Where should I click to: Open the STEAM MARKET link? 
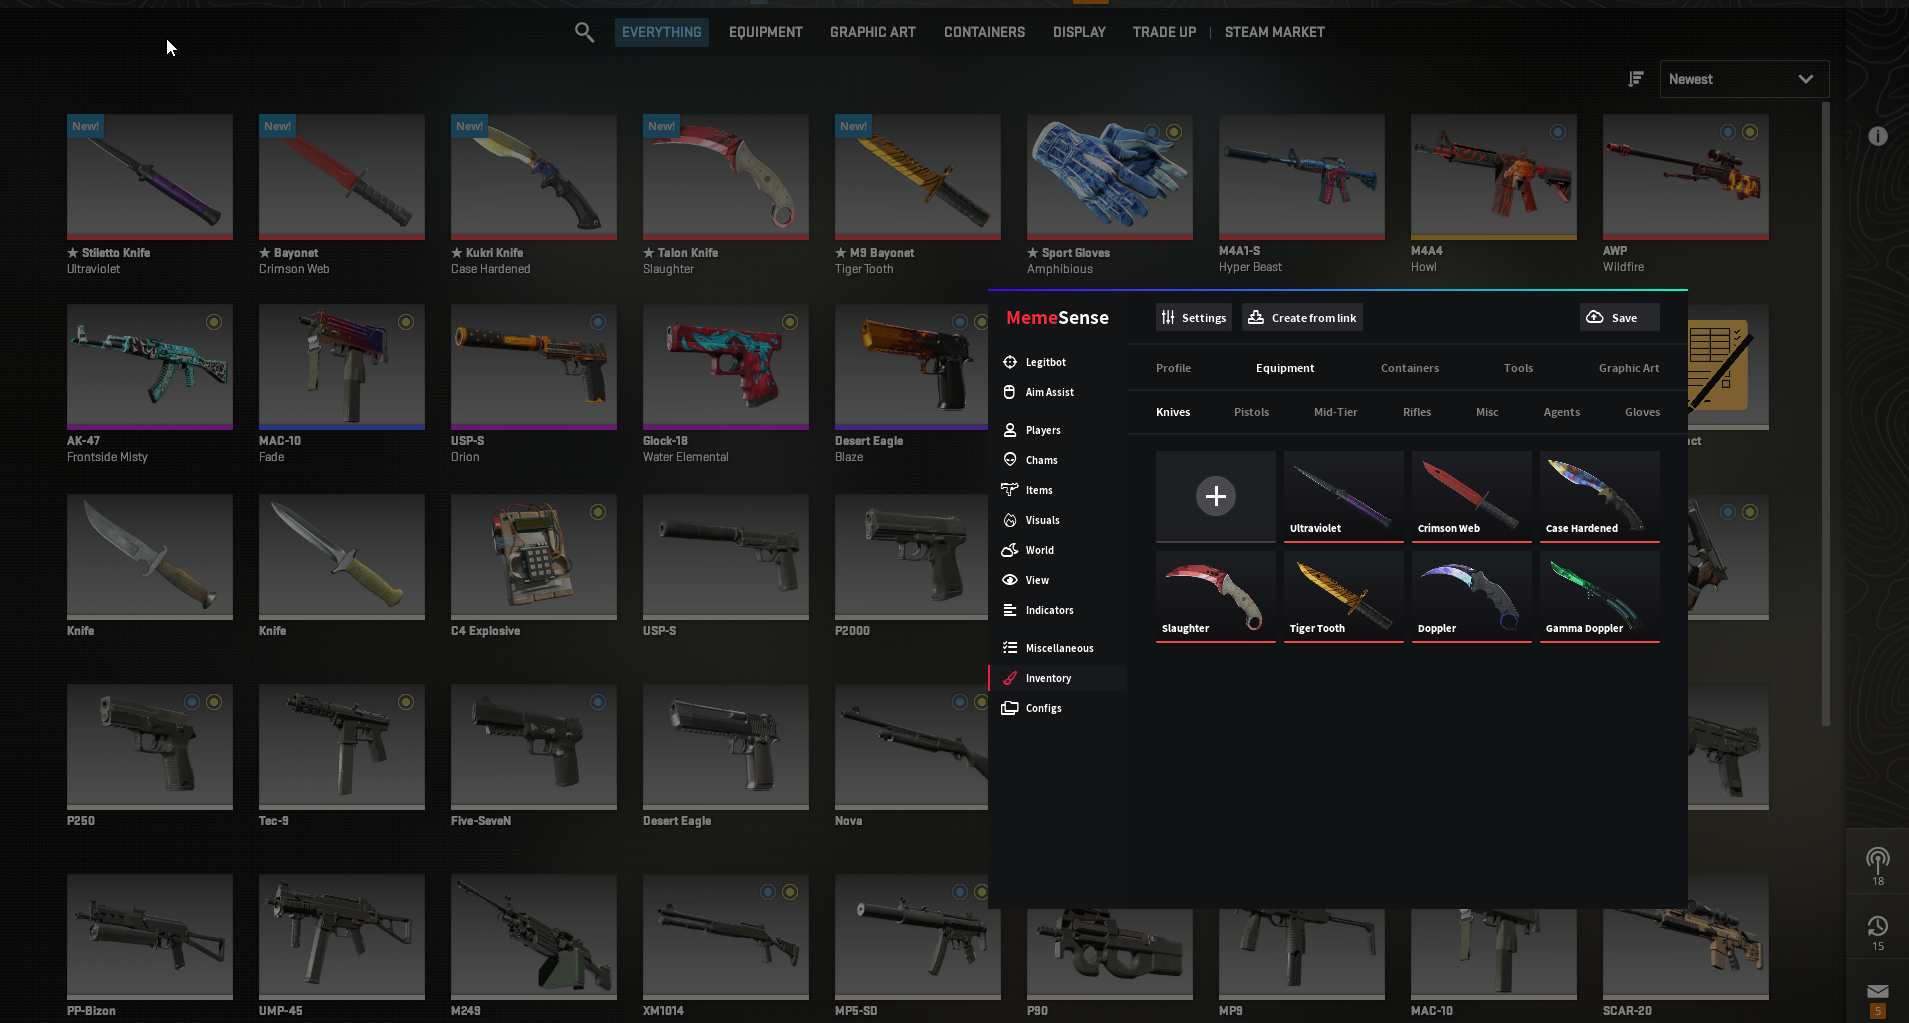click(x=1274, y=32)
